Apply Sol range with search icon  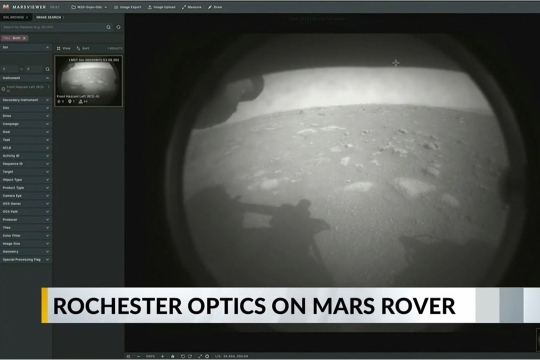coord(48,69)
